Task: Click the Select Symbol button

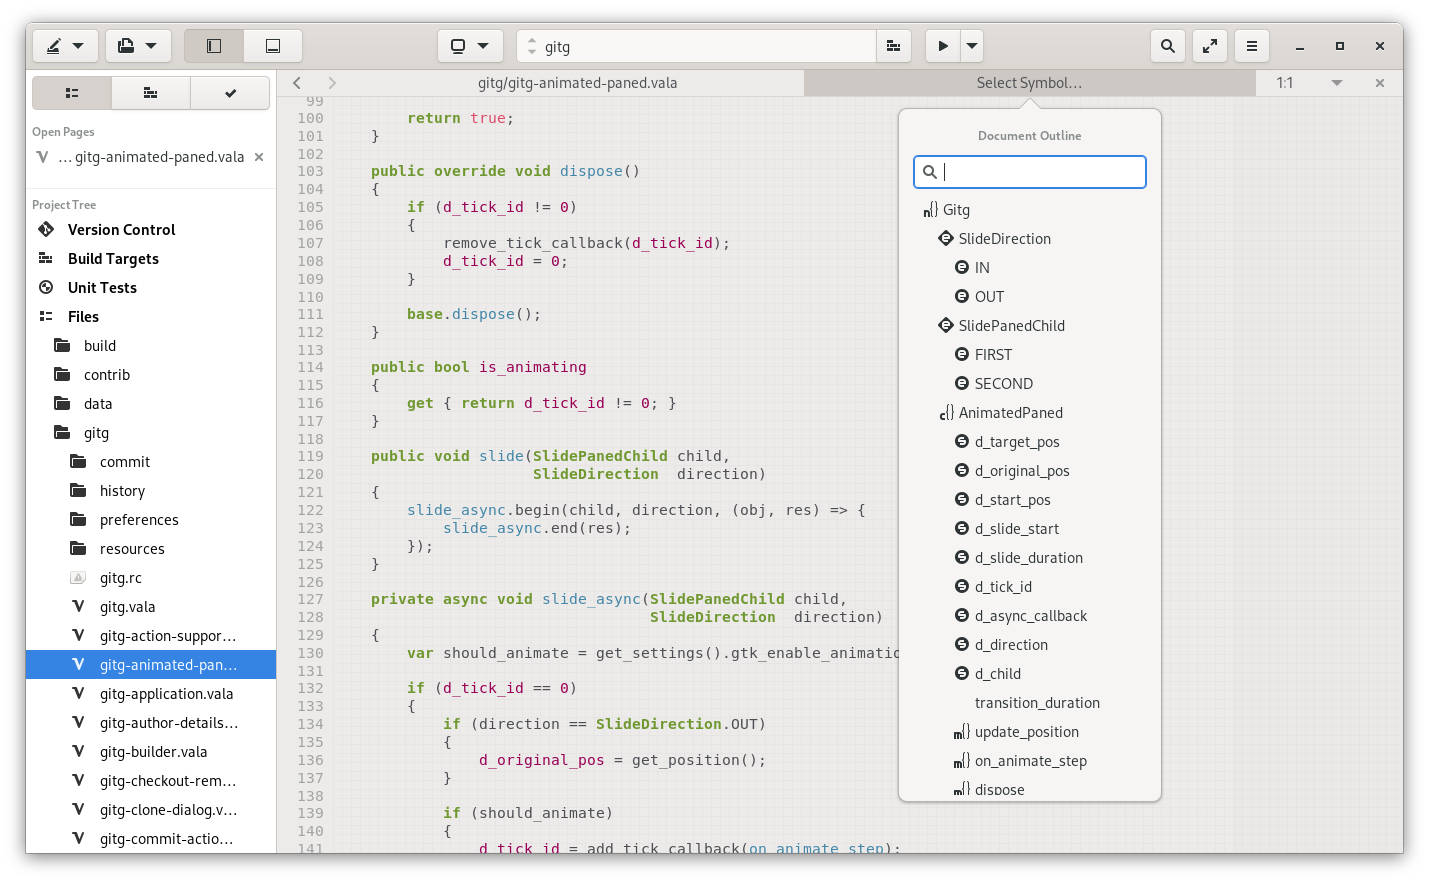Action: point(1029,83)
